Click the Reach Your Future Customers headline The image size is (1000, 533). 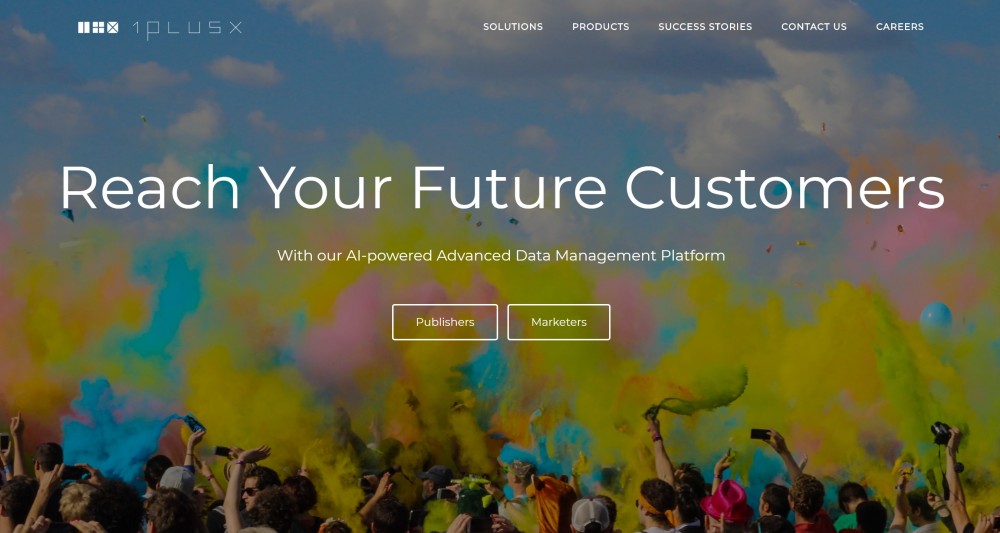pyautogui.click(x=502, y=187)
